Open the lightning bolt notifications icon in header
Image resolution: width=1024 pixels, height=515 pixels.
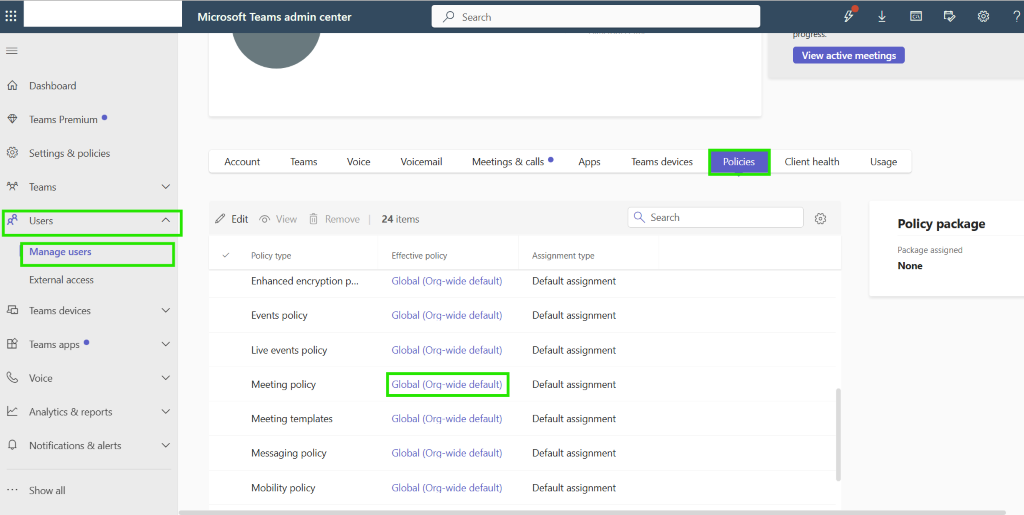(x=848, y=16)
